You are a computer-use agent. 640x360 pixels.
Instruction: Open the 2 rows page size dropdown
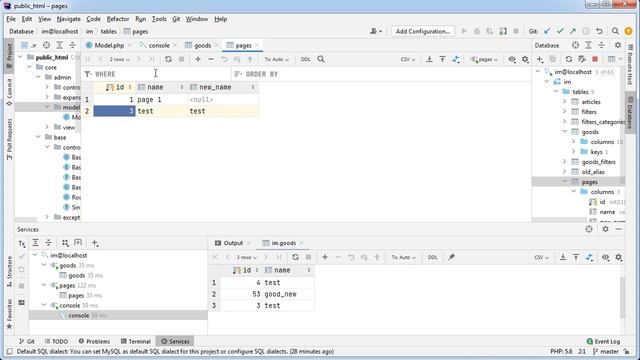[x=120, y=59]
